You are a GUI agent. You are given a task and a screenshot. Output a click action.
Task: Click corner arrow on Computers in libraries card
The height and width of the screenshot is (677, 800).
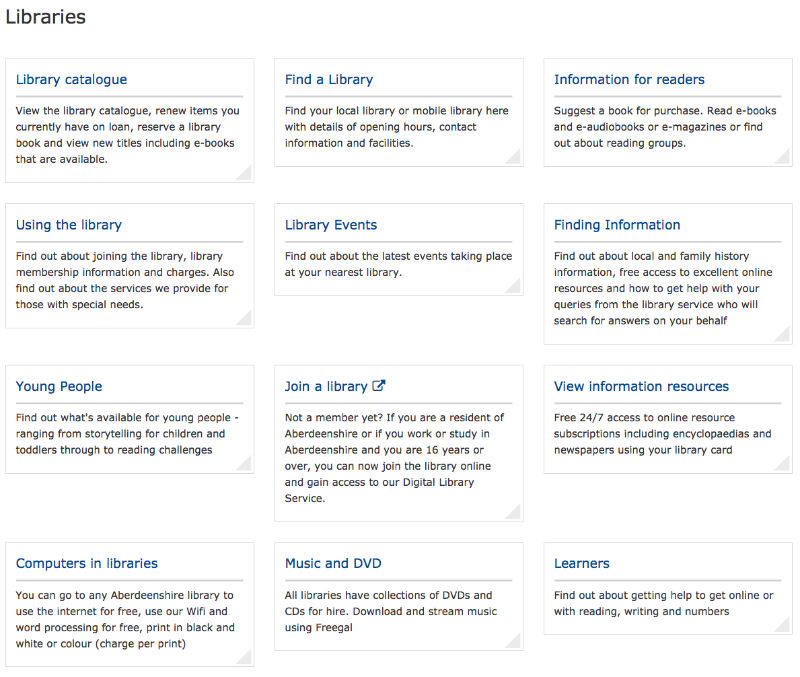244,657
